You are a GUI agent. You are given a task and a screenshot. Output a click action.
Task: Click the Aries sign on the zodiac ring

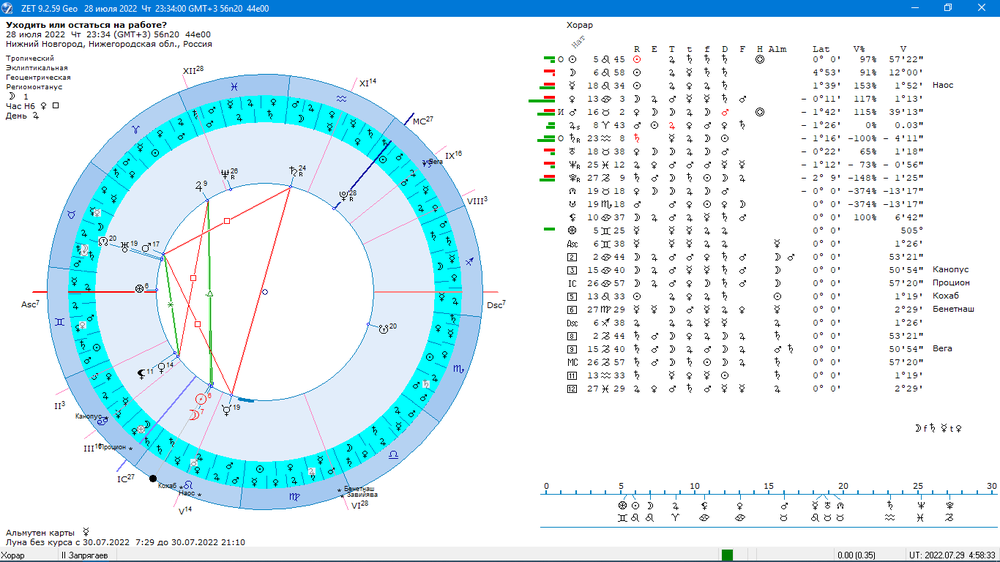(136, 129)
